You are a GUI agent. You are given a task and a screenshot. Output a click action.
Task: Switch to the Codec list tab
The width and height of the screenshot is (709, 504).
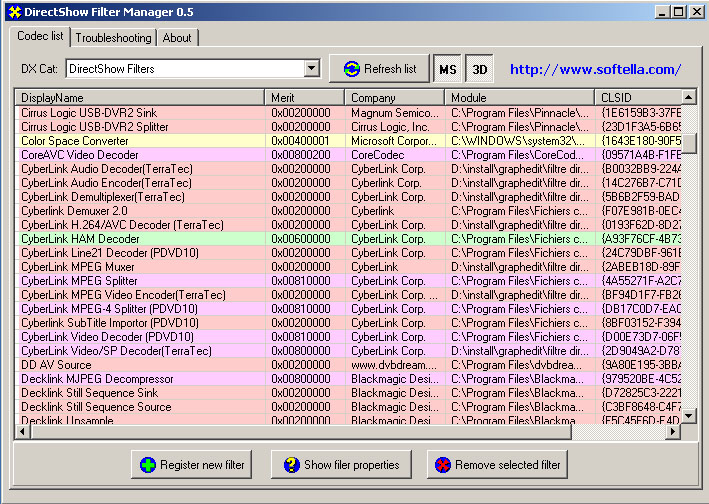[40, 36]
